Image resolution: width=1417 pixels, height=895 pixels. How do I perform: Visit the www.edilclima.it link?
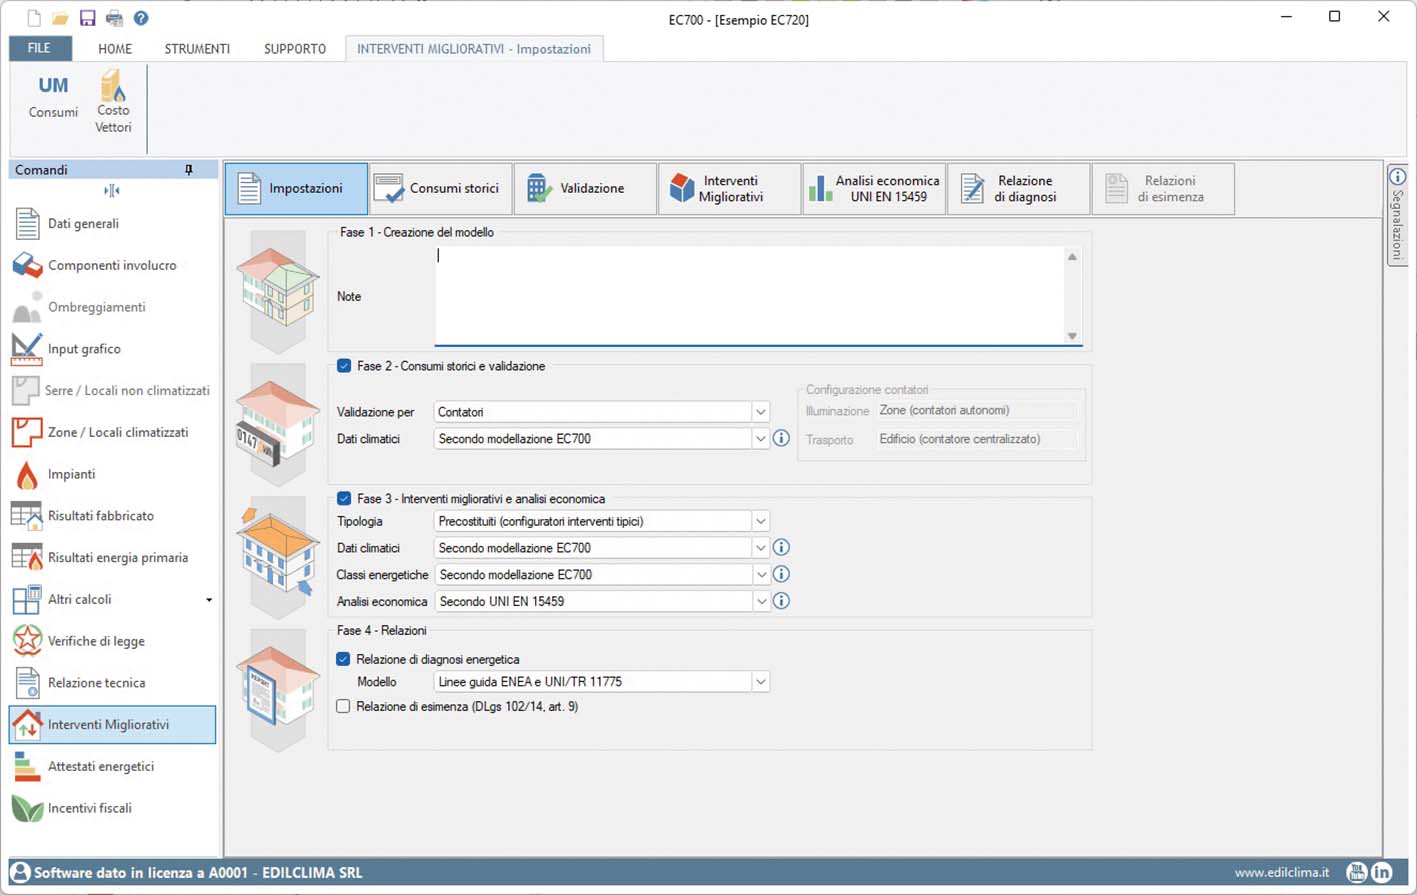coord(1282,873)
